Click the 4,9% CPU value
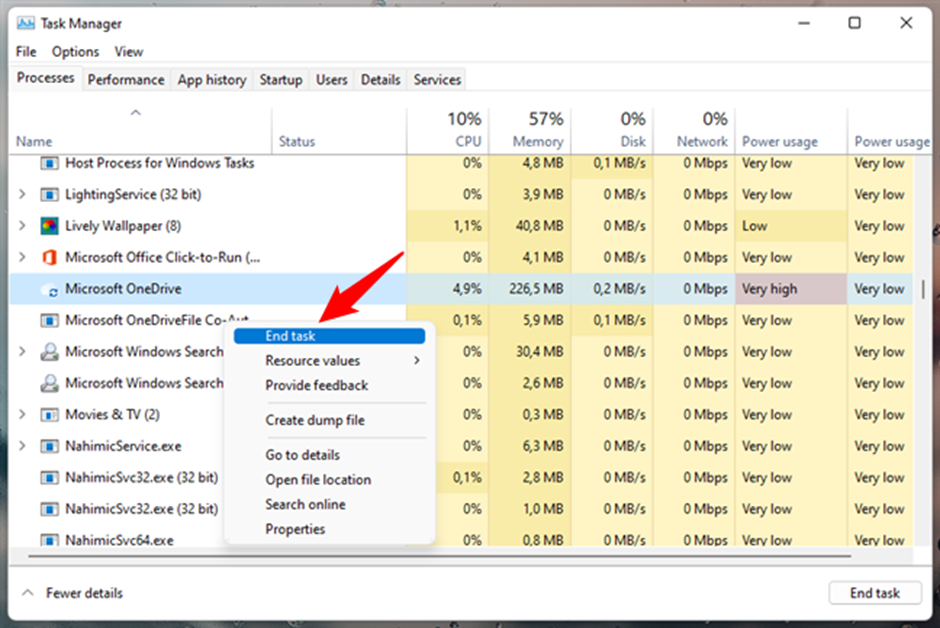The height and width of the screenshot is (628, 940). [x=467, y=289]
